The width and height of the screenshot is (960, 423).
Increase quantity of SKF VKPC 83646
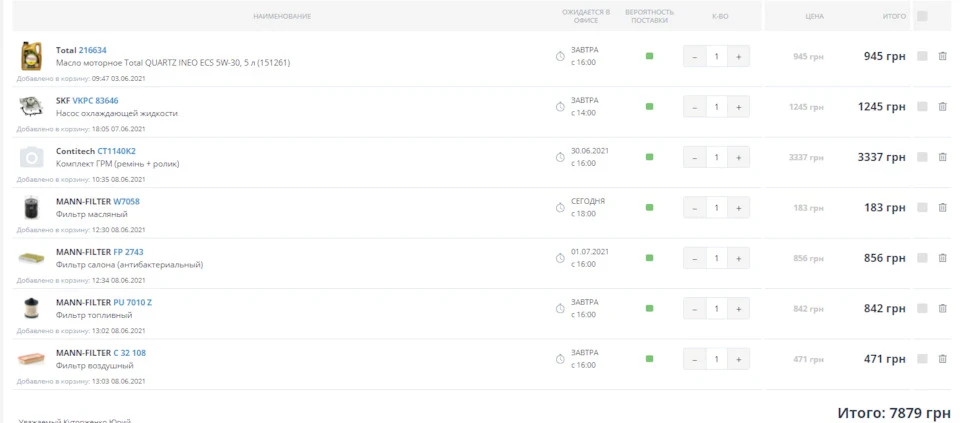[x=738, y=107]
